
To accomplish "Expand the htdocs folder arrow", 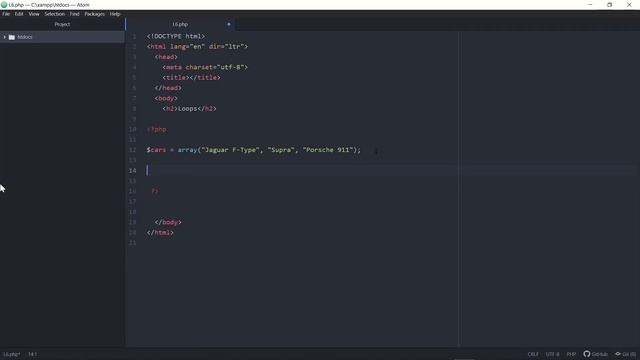I will [4, 37].
